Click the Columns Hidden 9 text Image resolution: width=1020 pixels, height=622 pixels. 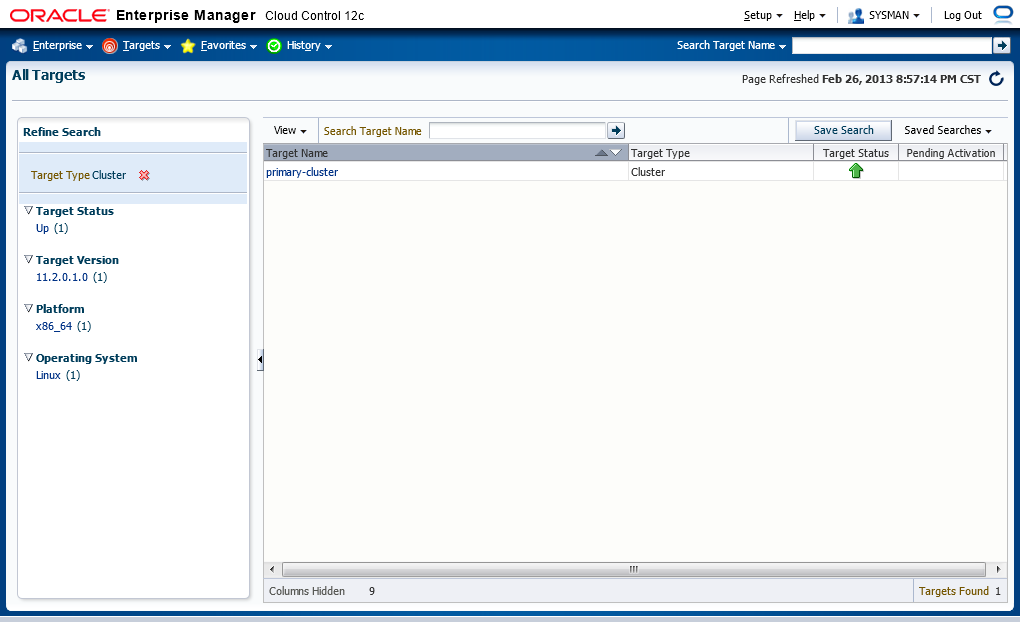321,591
